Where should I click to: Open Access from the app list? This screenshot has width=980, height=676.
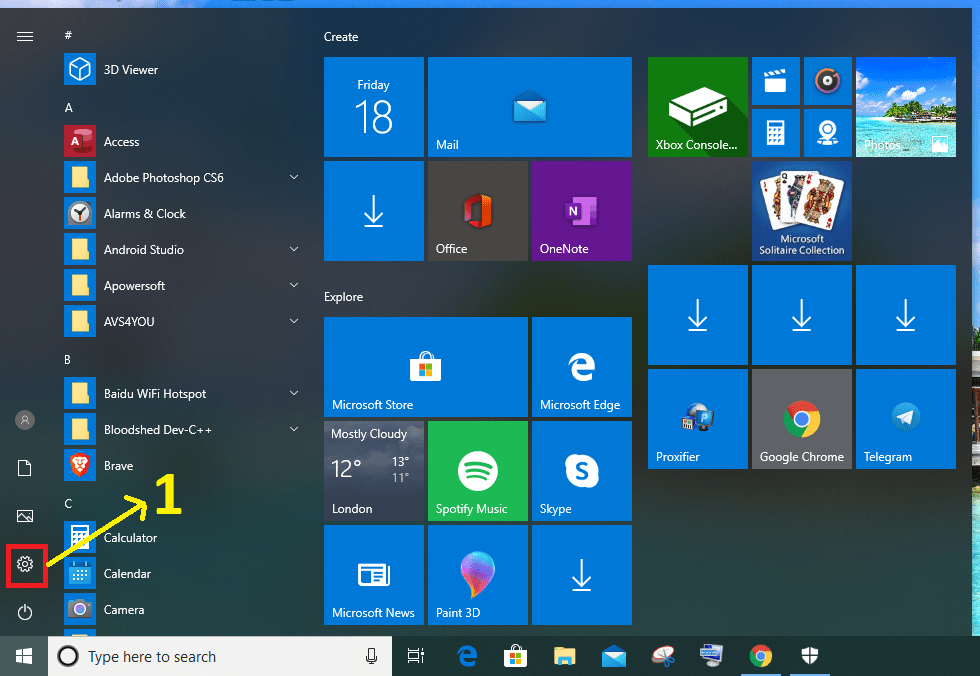181,142
